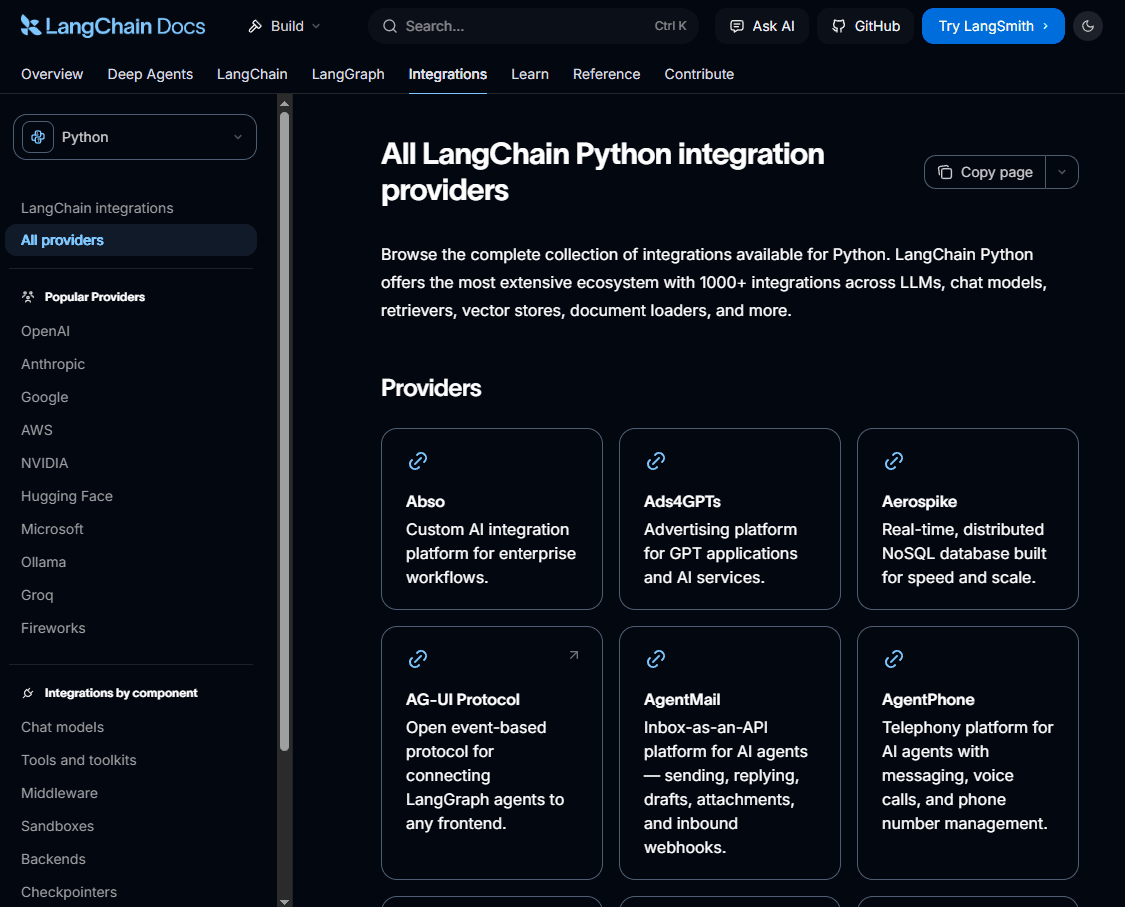Click the Build hammer icon
This screenshot has width=1125, height=907.
[x=255, y=27]
